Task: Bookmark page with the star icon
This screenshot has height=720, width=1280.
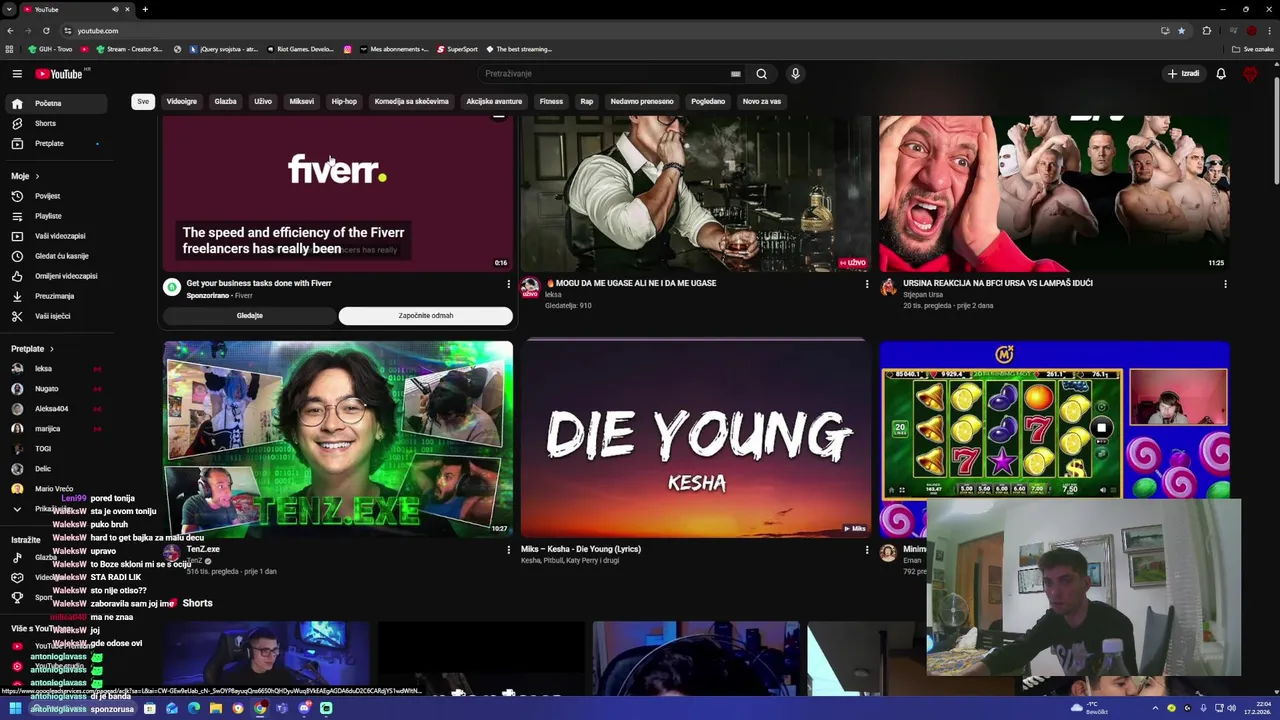Action: point(1181,31)
